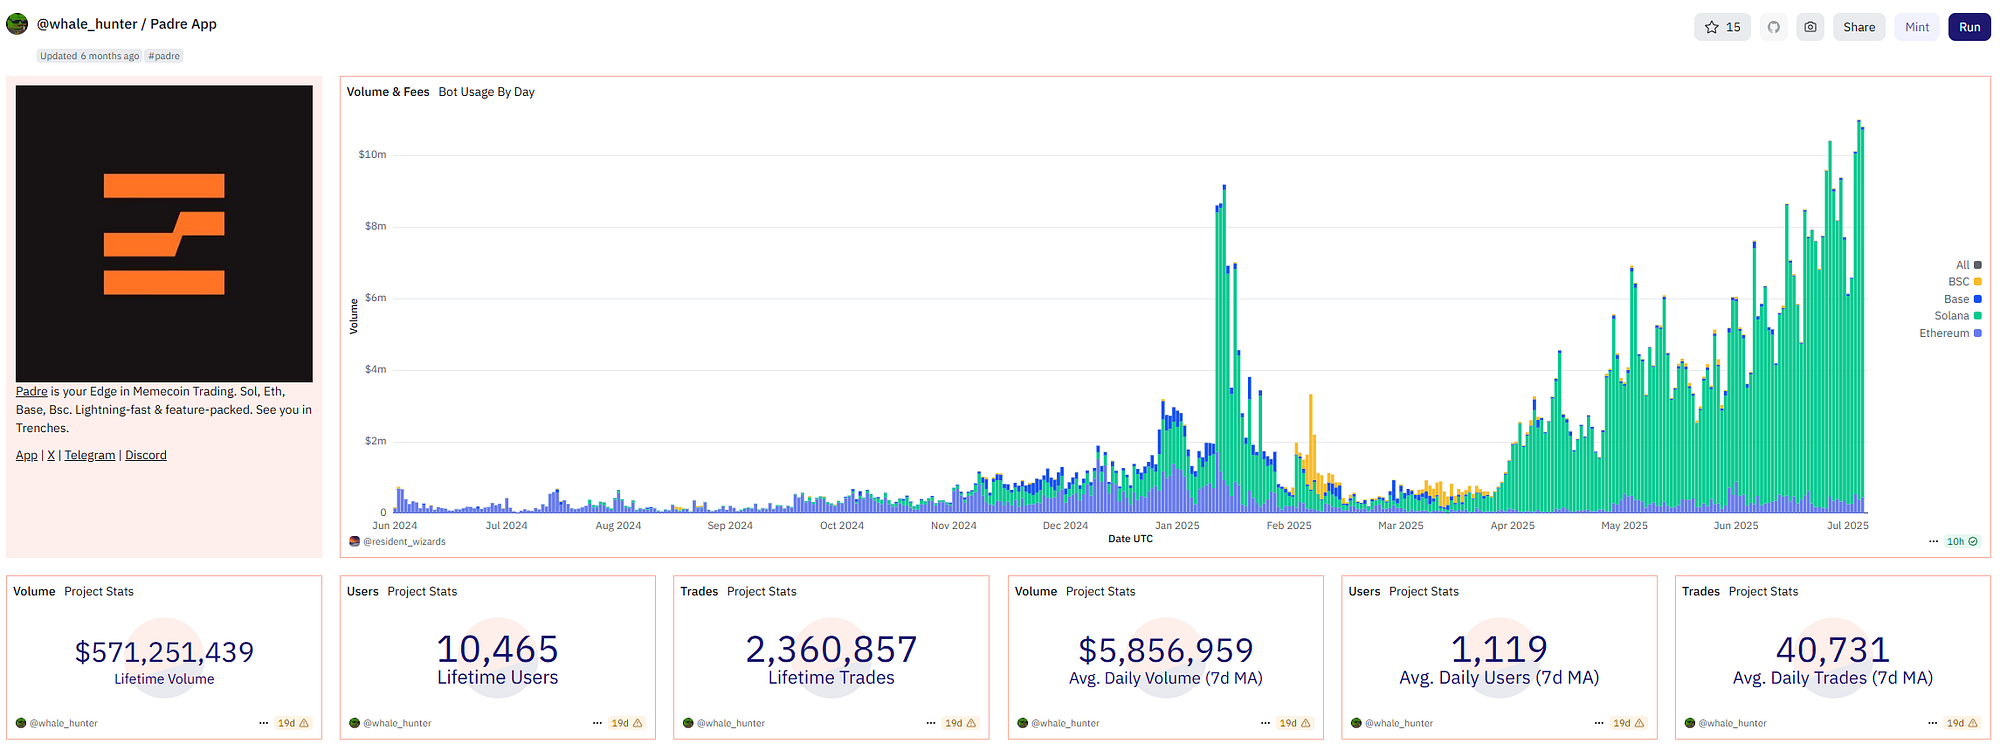Click the 'Updated 6 months ago' label
Image resolution: width=2000 pixels, height=749 pixels.
click(90, 56)
